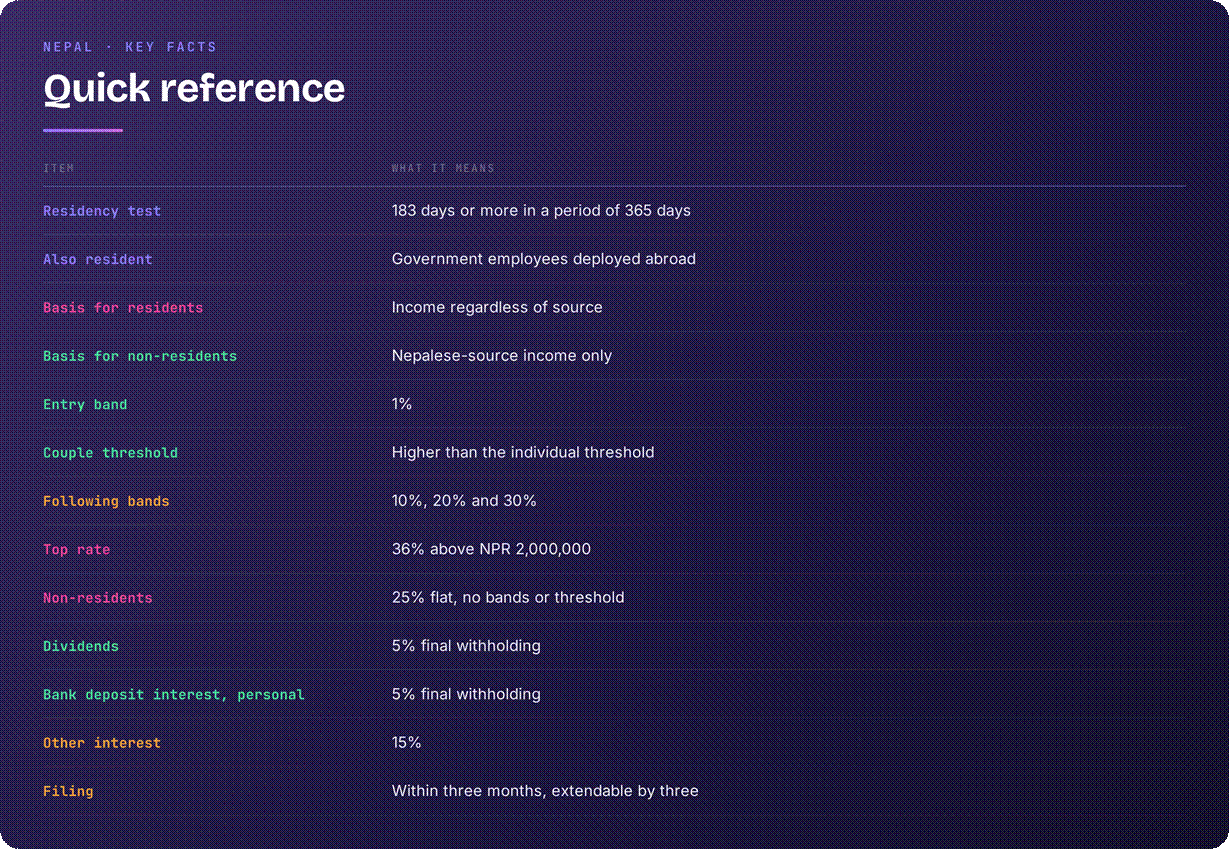This screenshot has width=1229, height=849.
Task: Select the Non-residents item label
Action: (98, 598)
